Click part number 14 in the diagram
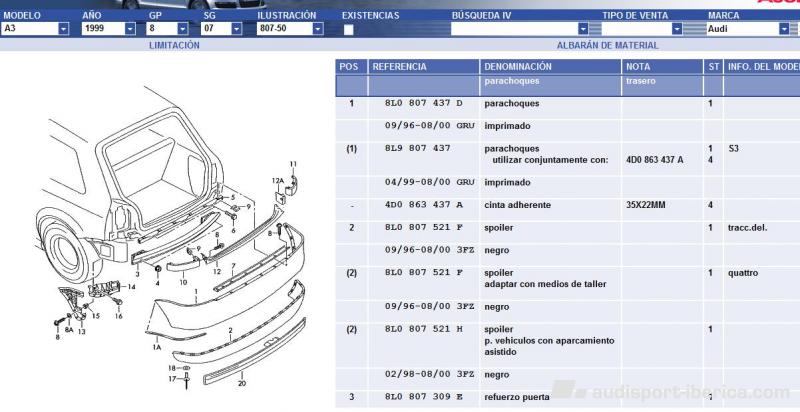The image size is (800, 412). [132, 287]
